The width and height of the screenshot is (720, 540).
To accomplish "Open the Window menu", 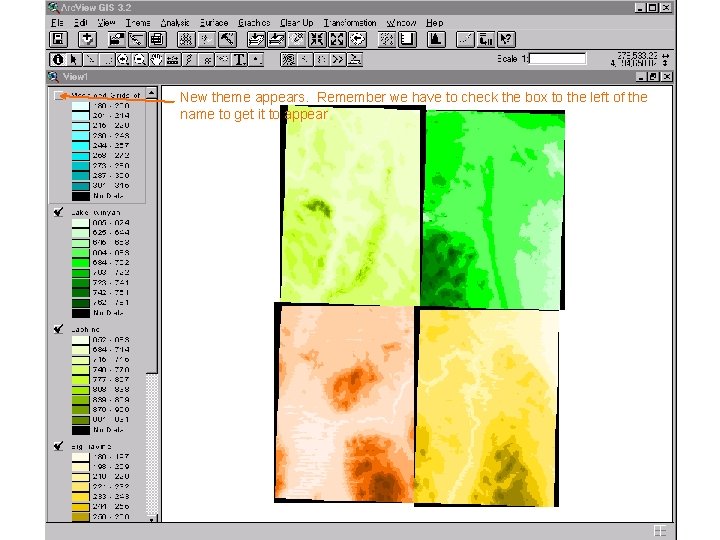I will pyautogui.click(x=401, y=23).
